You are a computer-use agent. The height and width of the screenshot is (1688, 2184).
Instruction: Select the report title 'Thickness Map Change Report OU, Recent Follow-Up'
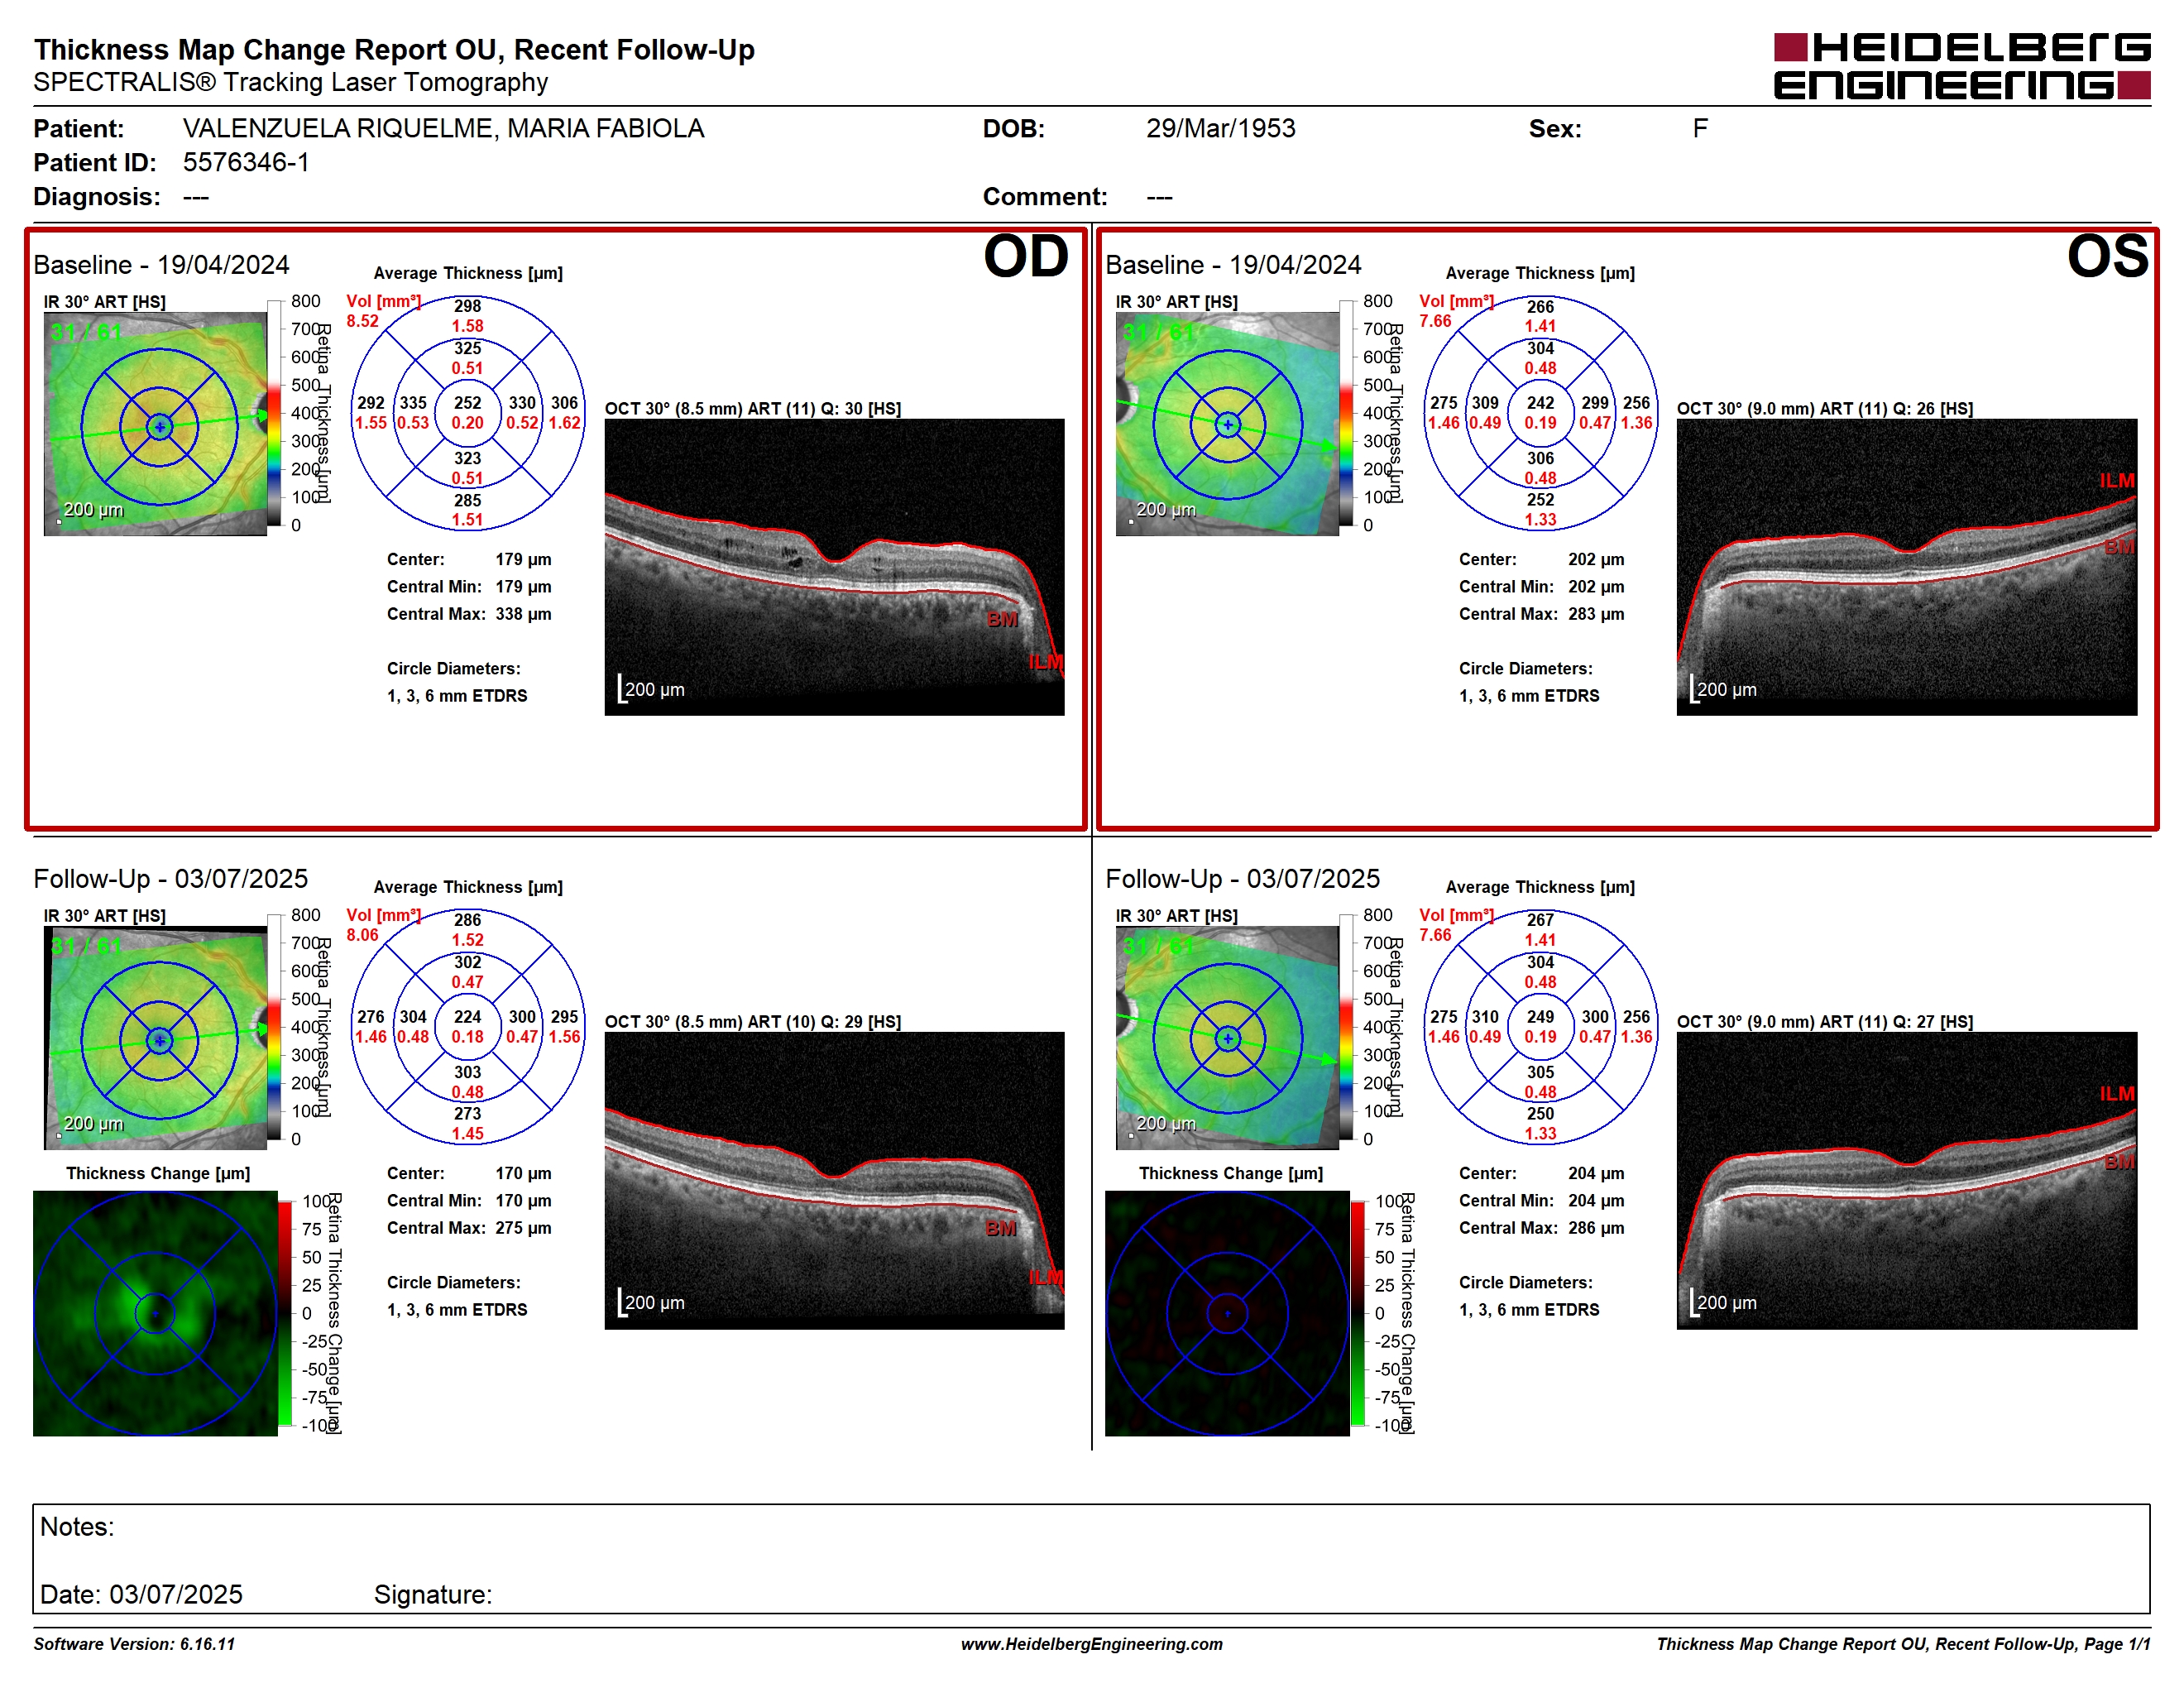point(394,49)
